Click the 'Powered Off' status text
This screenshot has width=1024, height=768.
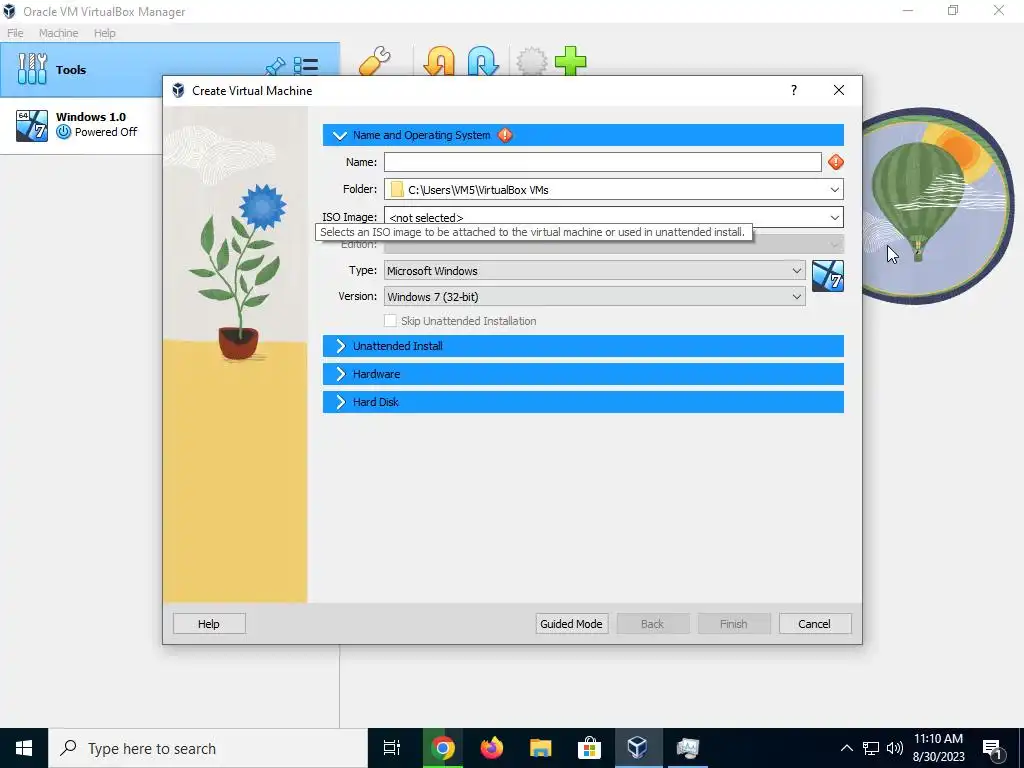point(106,132)
